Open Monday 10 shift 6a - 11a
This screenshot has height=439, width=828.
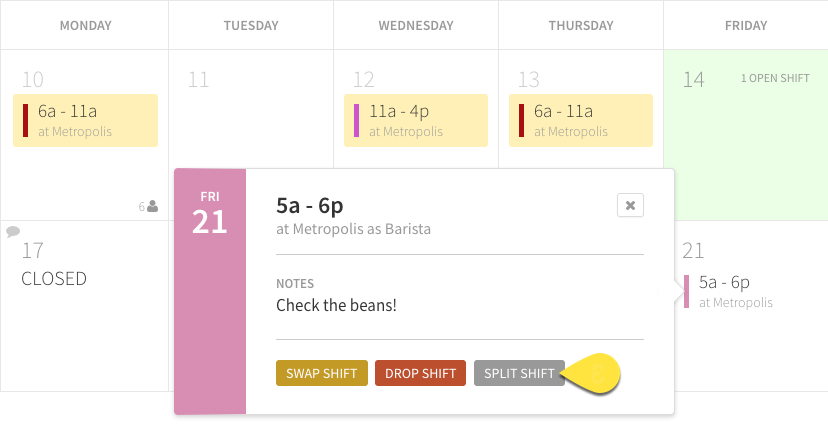(86, 120)
